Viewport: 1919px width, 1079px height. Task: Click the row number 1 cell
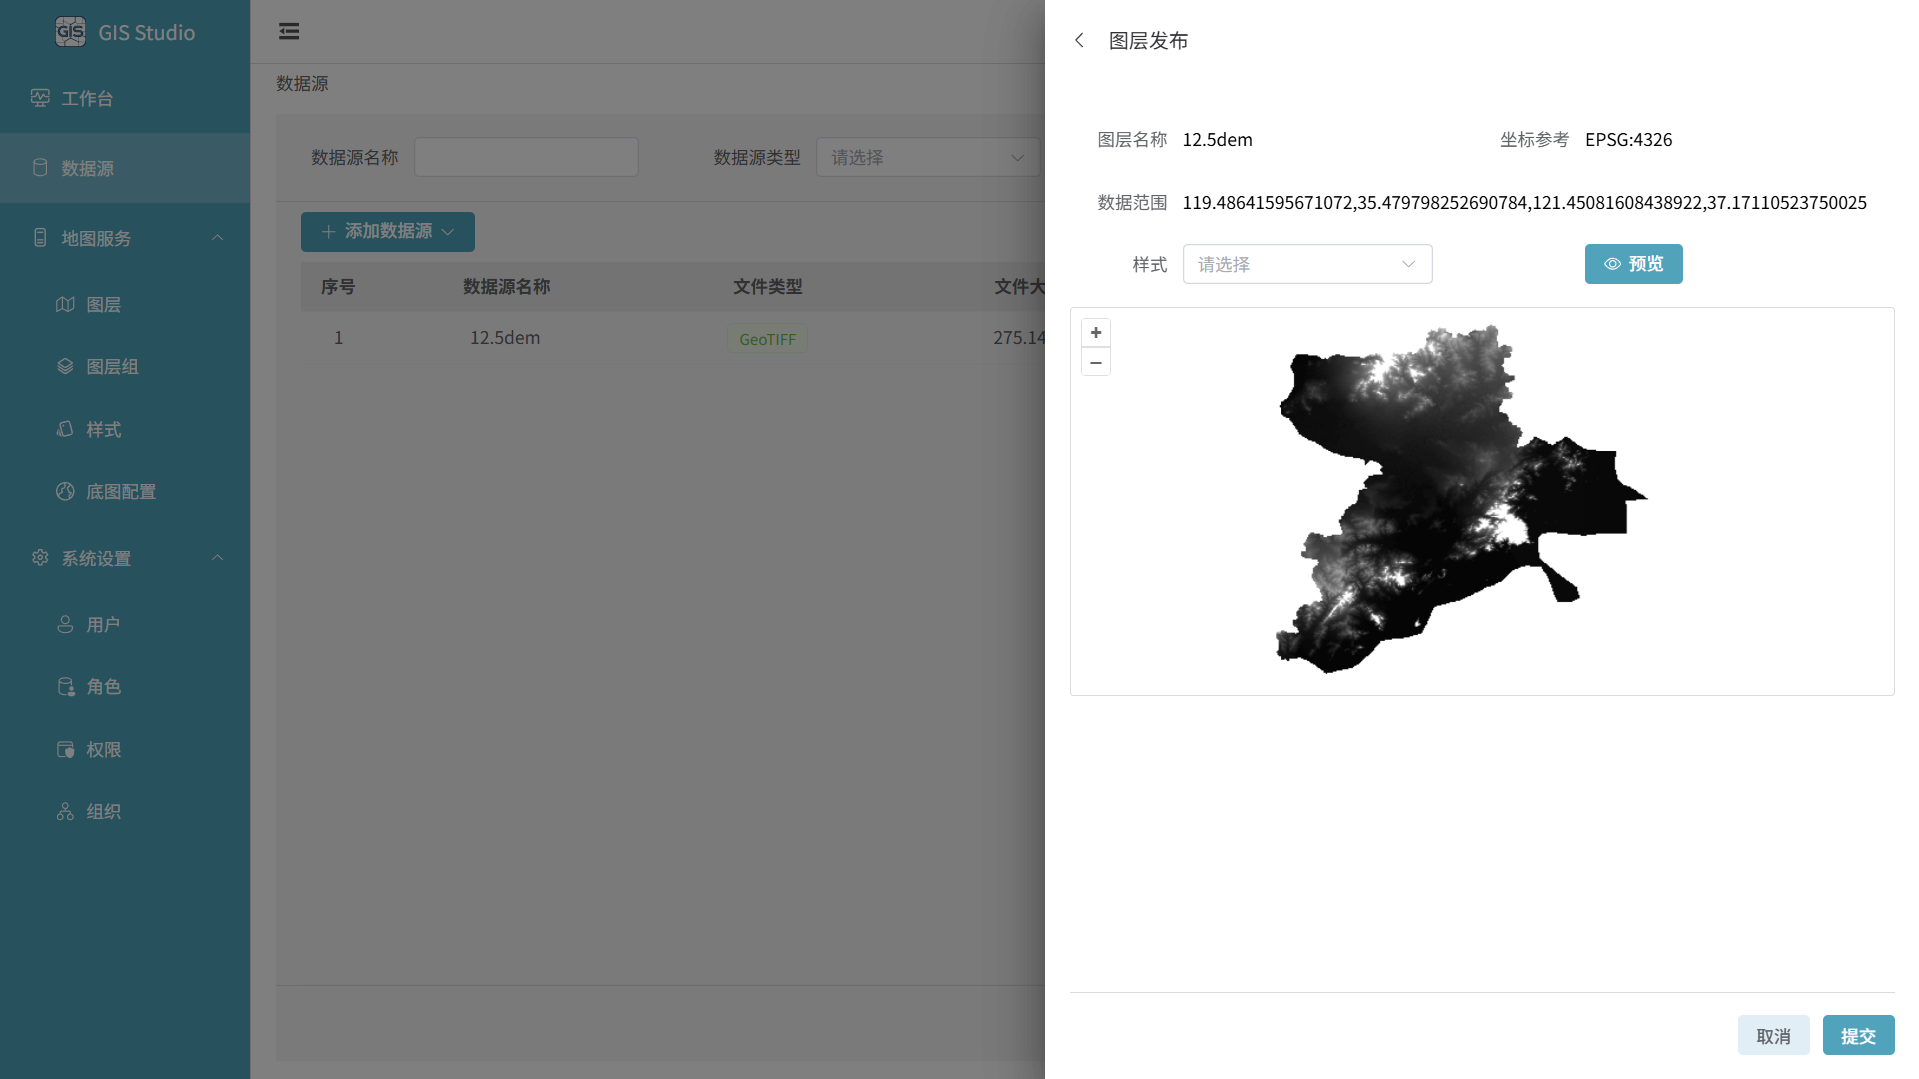[x=338, y=338]
